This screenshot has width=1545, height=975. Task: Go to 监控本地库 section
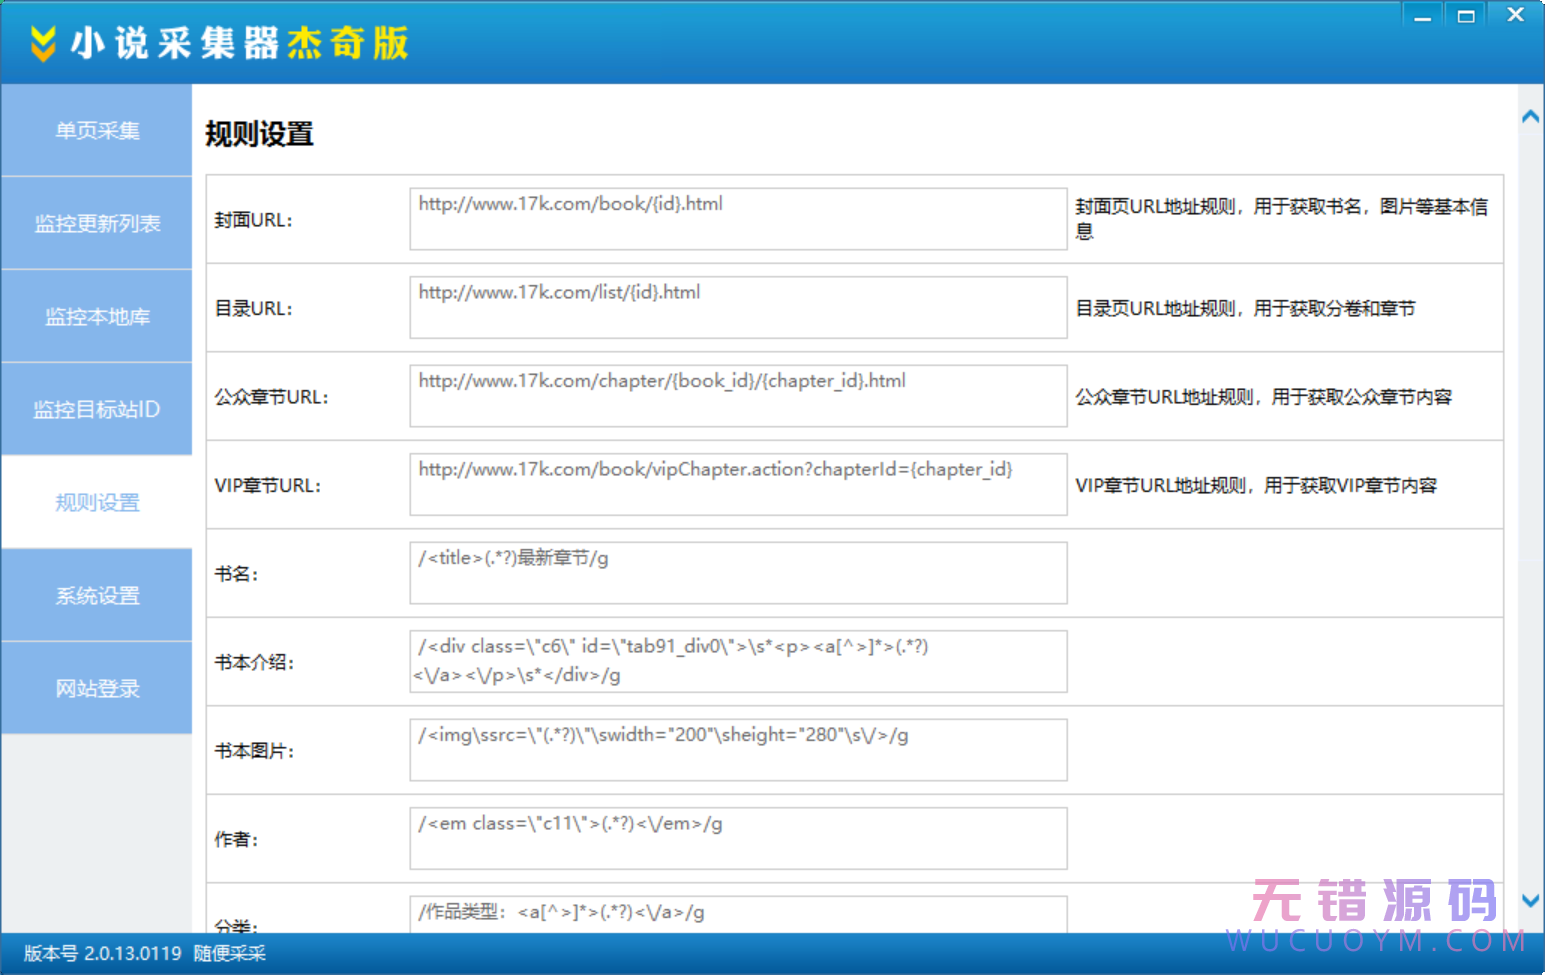(97, 317)
